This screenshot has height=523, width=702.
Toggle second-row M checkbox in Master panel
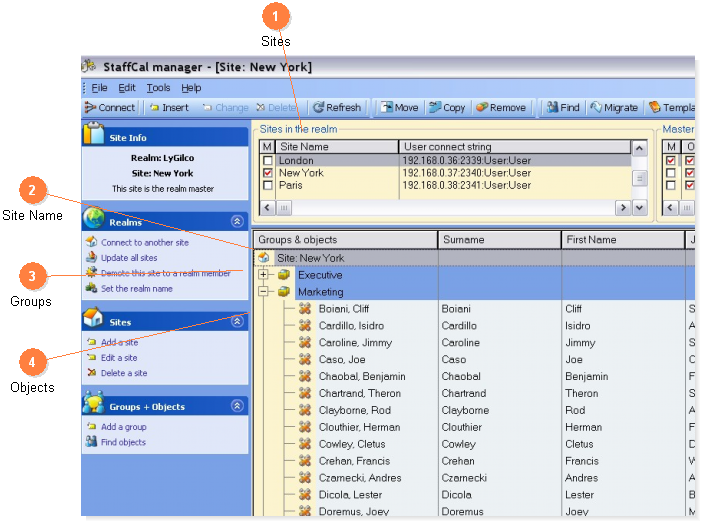[x=670, y=173]
